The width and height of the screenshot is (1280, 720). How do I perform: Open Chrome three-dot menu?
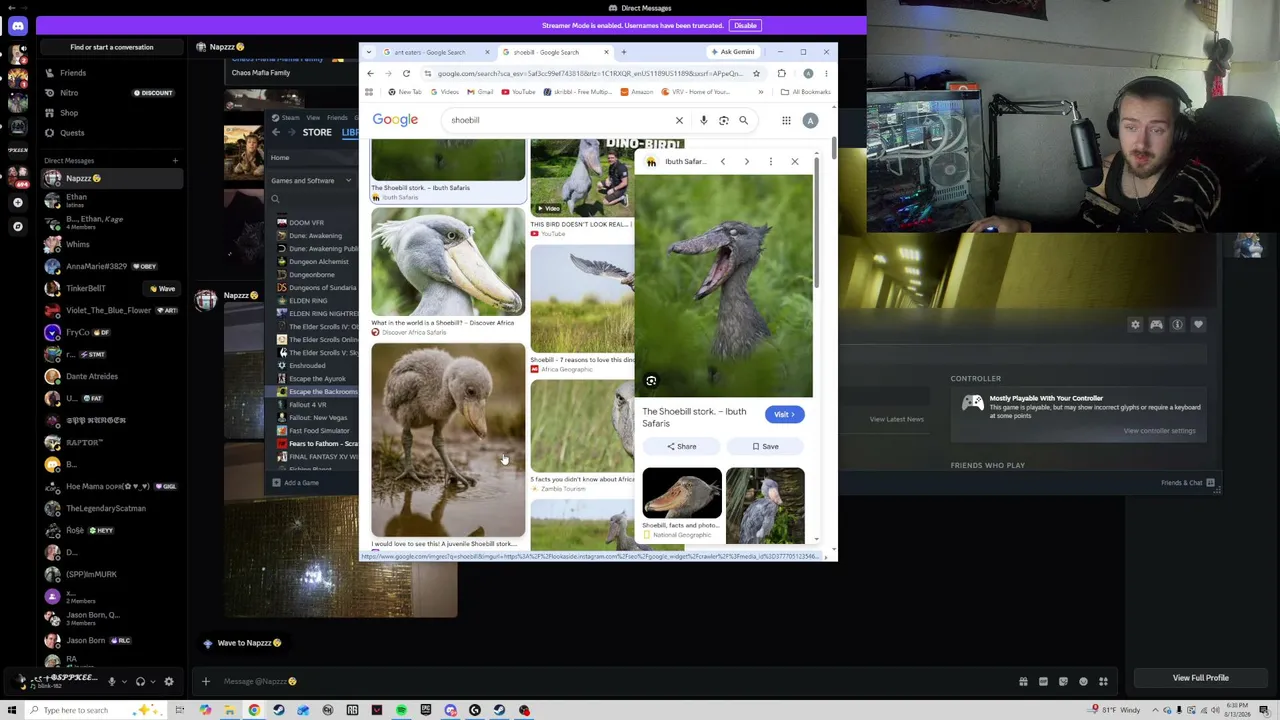pyautogui.click(x=827, y=73)
